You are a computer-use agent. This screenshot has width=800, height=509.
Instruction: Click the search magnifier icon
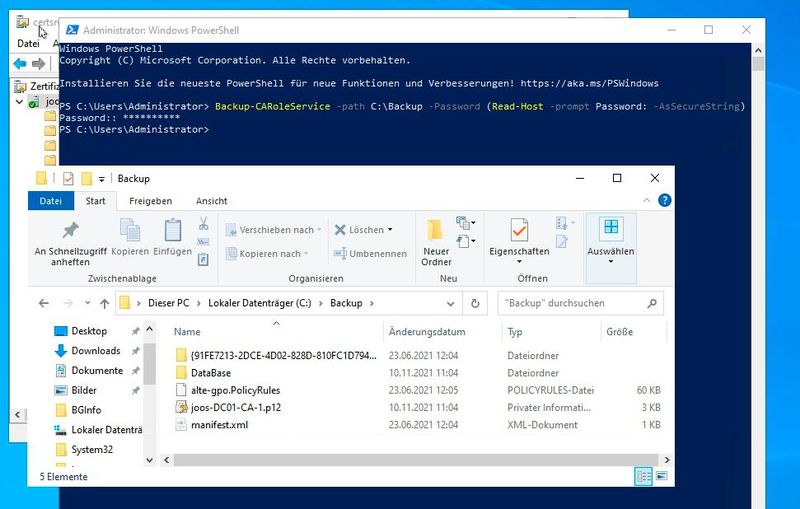652,303
